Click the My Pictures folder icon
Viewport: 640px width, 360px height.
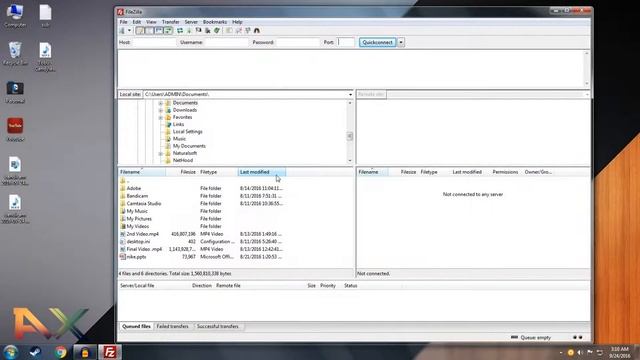point(122,219)
